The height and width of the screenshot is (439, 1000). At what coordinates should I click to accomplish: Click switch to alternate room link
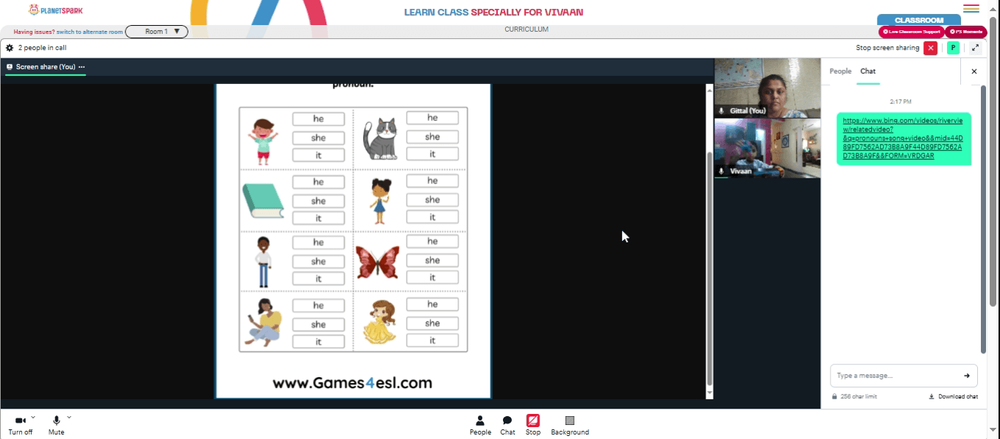point(89,31)
